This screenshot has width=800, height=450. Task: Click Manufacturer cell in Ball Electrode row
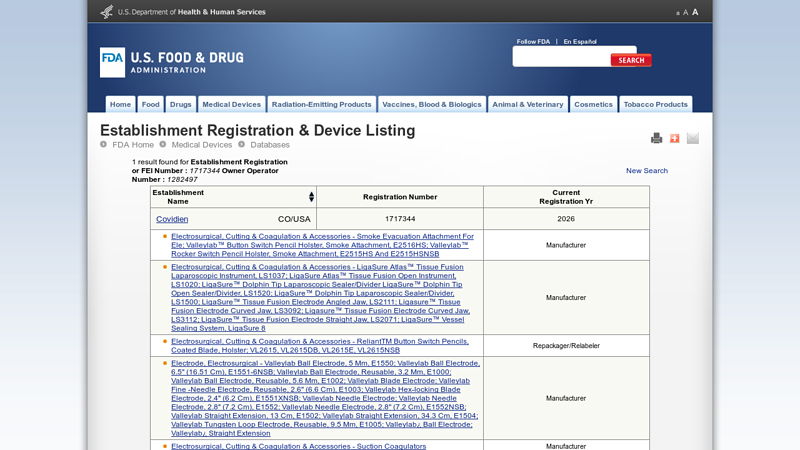(x=566, y=398)
